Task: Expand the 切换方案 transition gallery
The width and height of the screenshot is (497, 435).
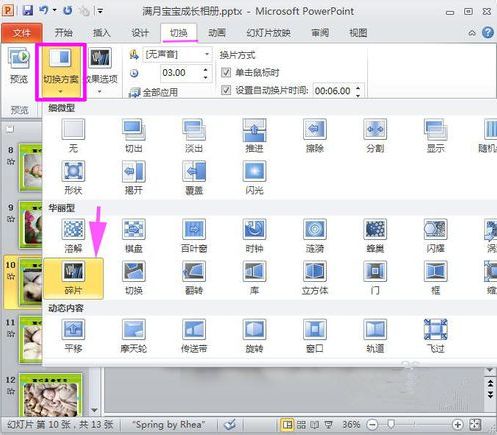Action: (x=61, y=71)
